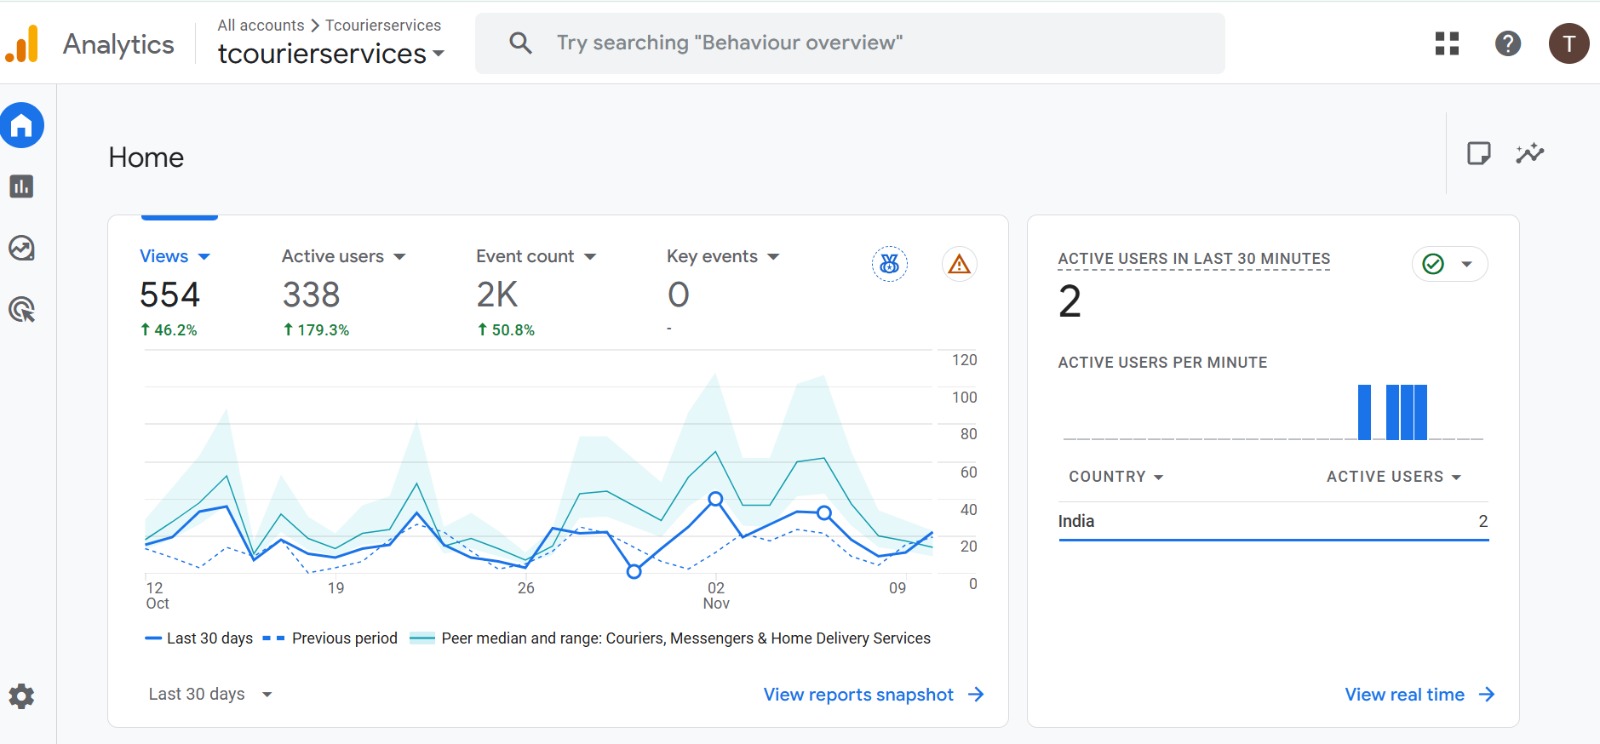Open the Insights sparkline icon

point(1529,153)
